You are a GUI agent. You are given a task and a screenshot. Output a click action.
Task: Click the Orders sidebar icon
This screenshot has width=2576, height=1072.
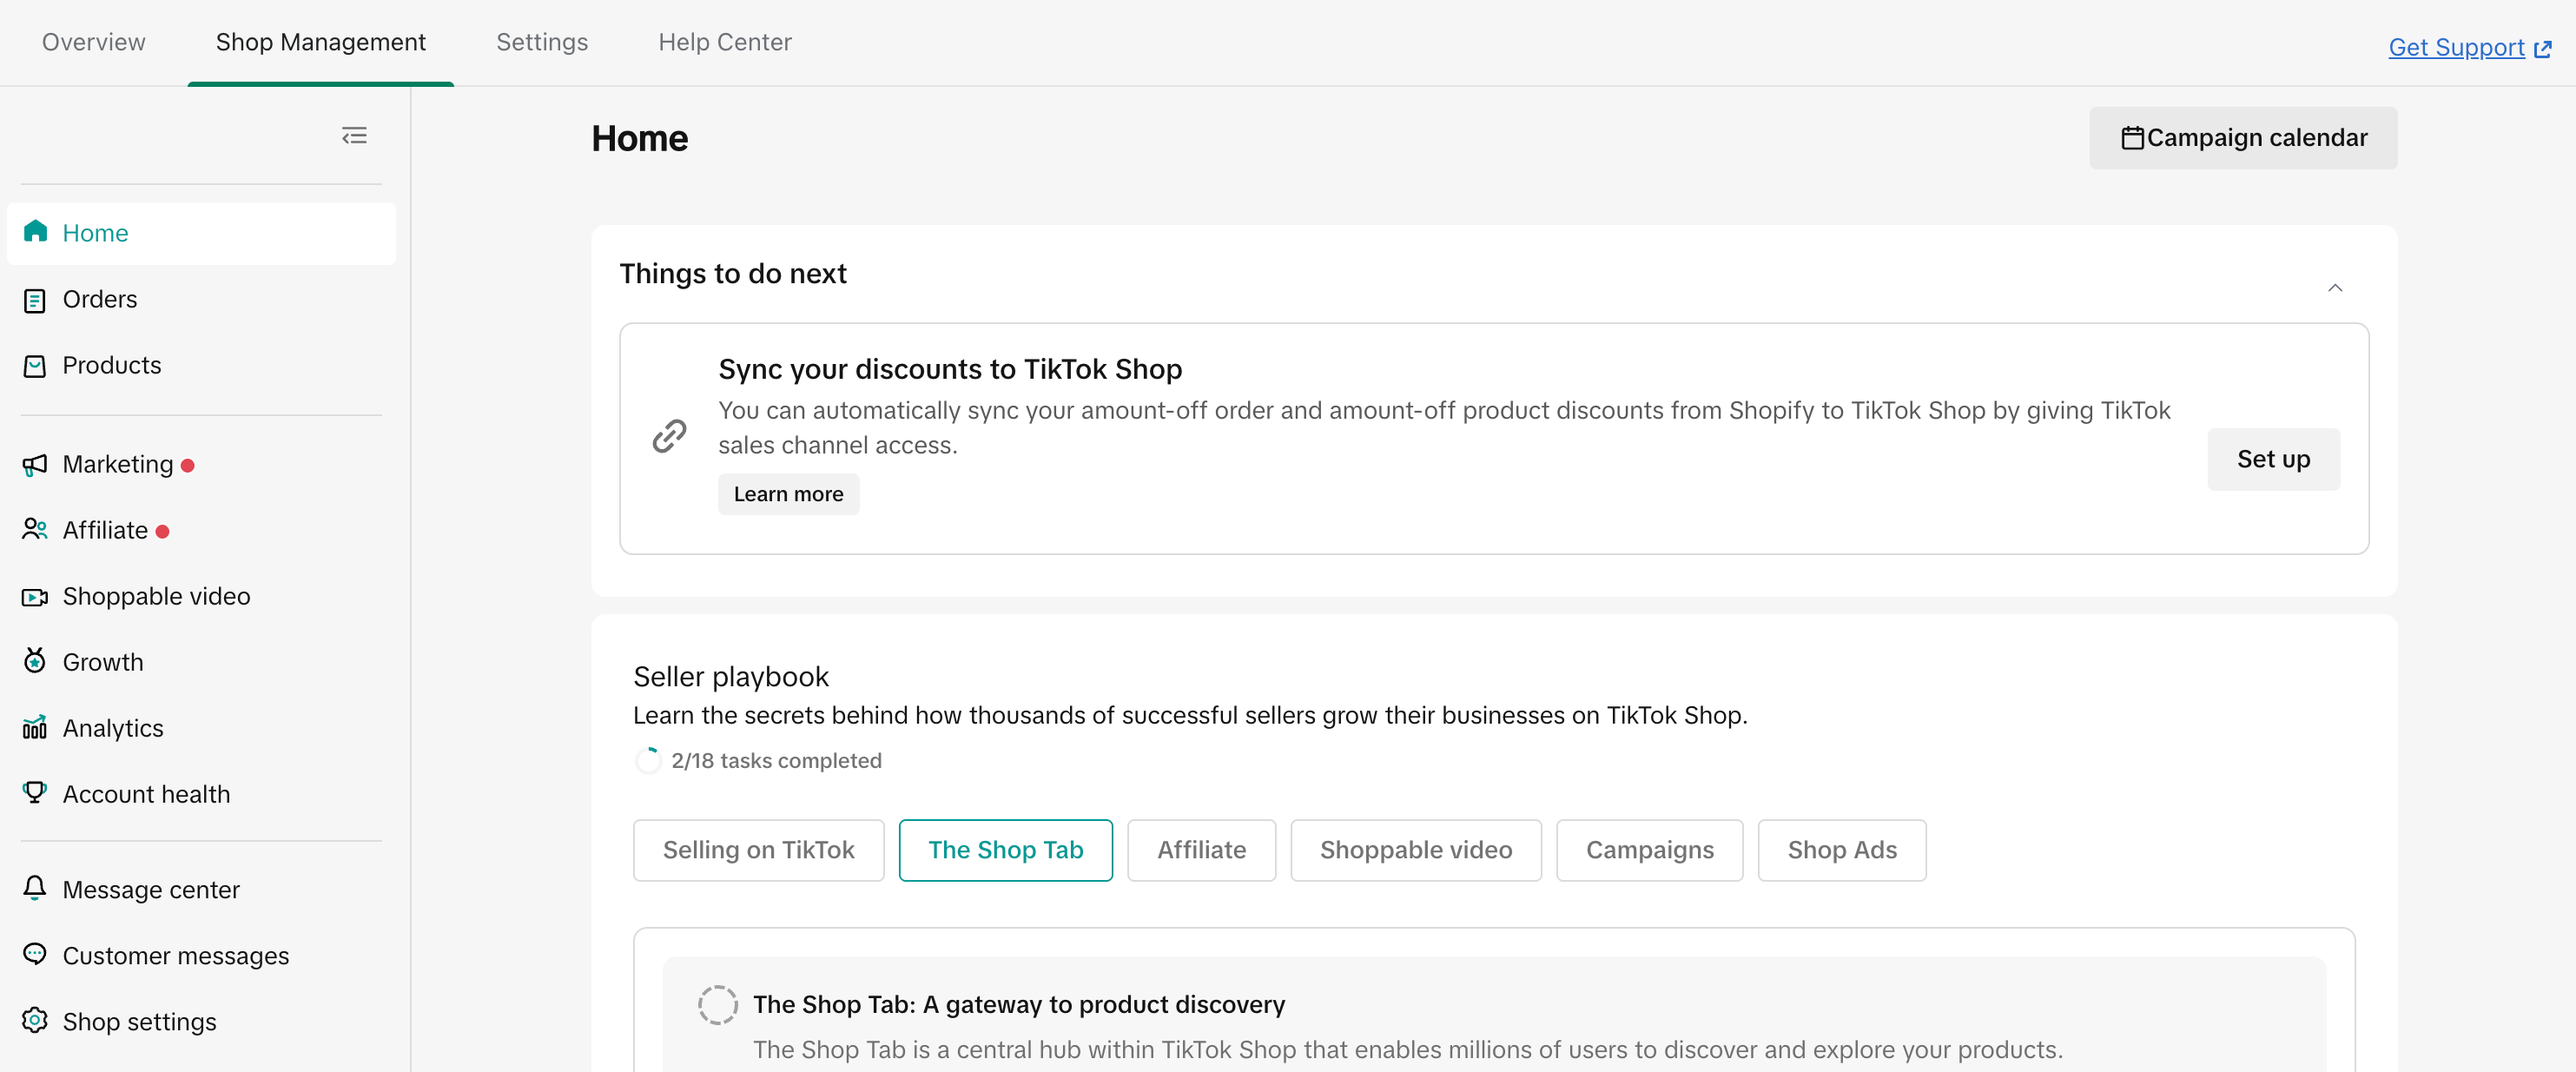point(35,300)
